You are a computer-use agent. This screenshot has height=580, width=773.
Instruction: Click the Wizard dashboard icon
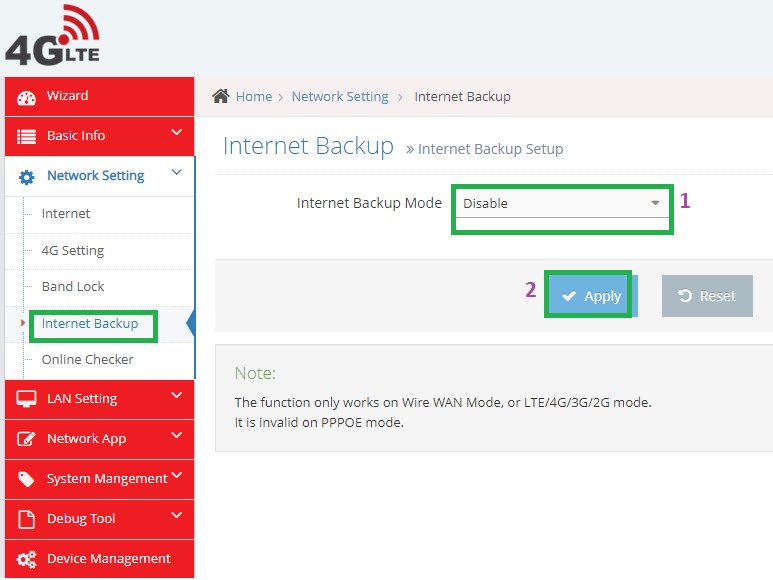pyautogui.click(x=27, y=97)
